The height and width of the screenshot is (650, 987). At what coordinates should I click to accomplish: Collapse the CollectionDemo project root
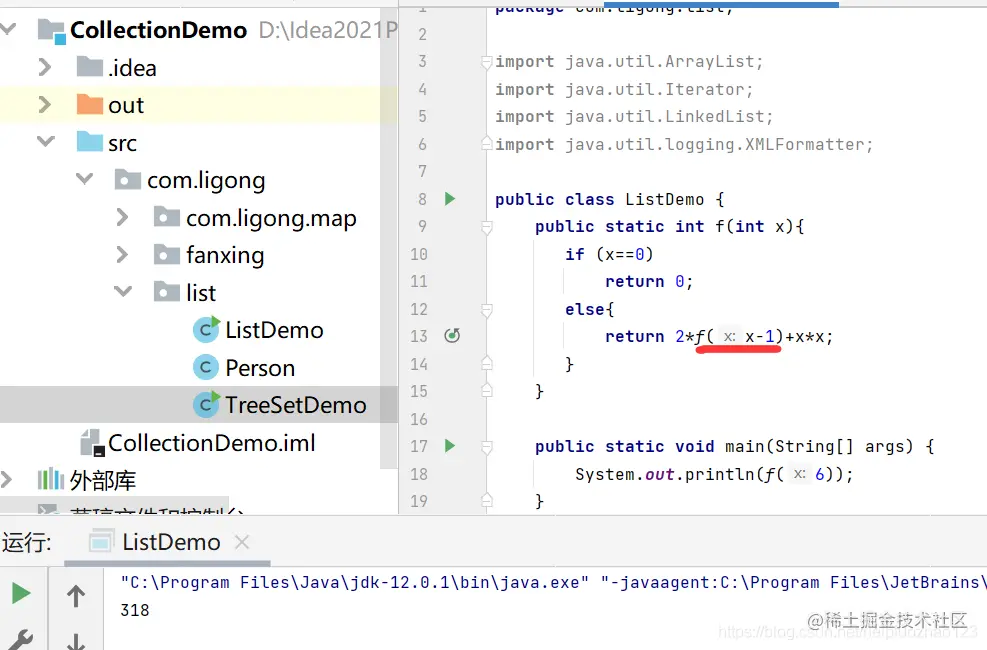[x=8, y=28]
